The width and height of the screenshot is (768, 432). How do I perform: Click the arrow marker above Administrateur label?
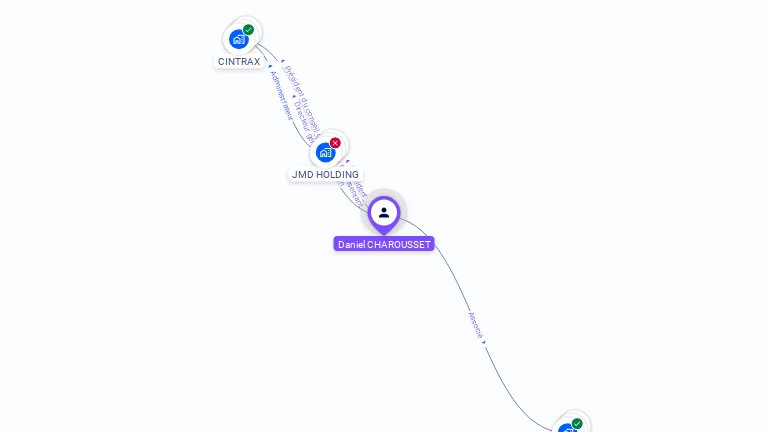click(x=270, y=66)
